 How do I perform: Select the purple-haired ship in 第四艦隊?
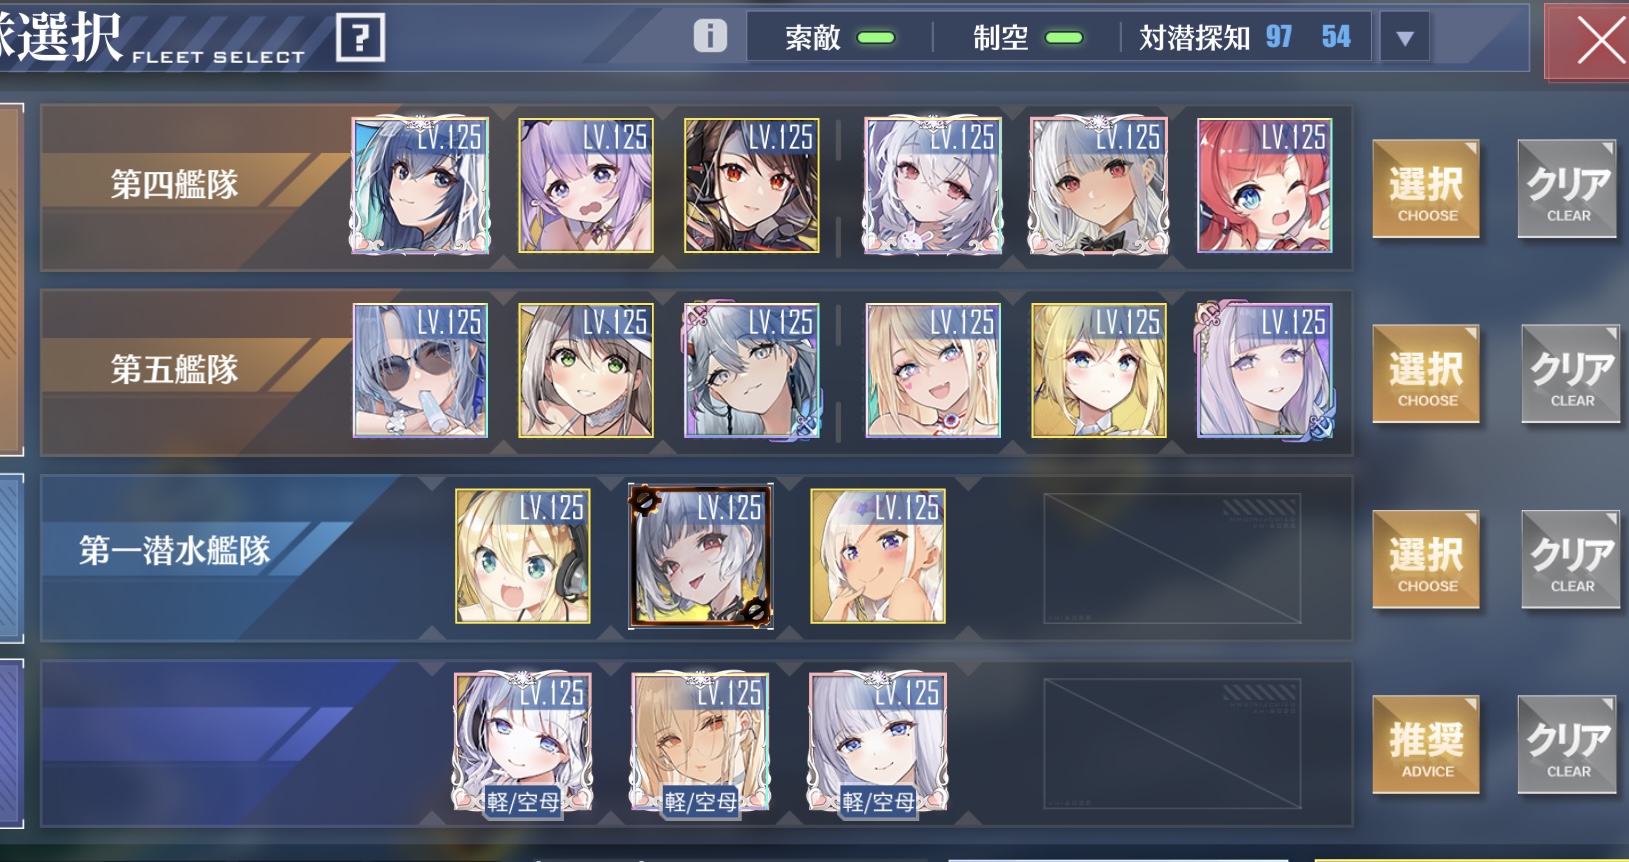(585, 185)
